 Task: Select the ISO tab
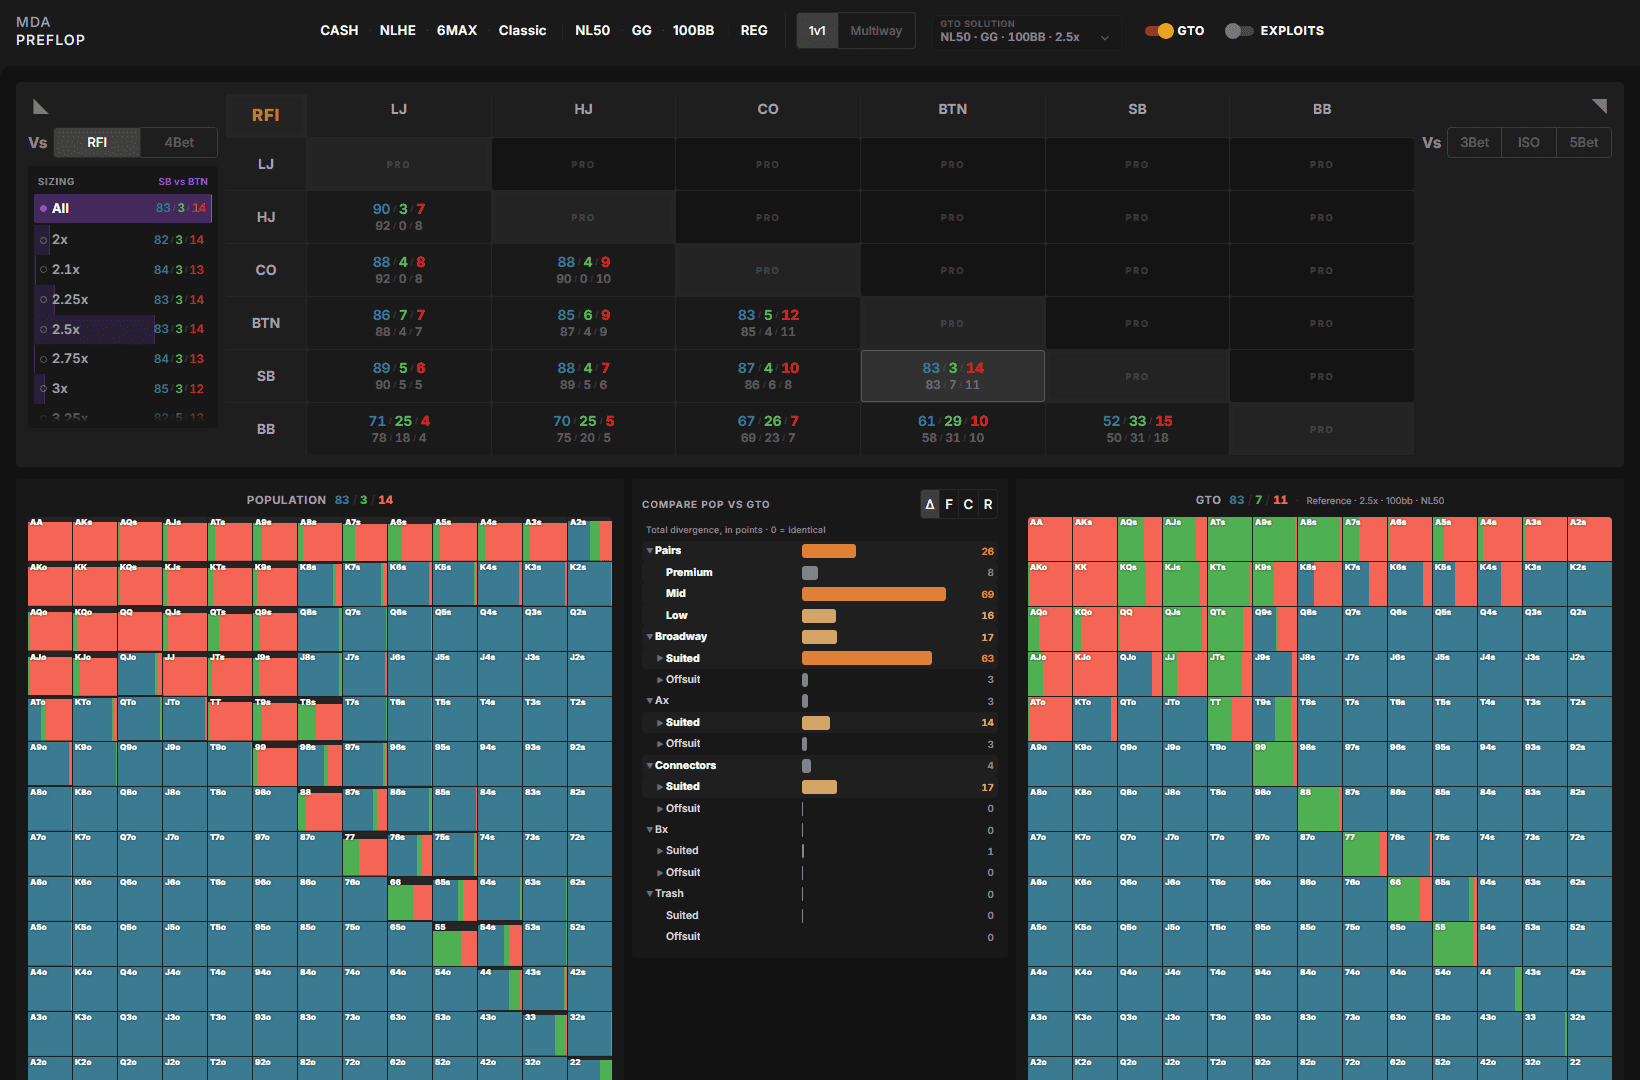point(1528,143)
